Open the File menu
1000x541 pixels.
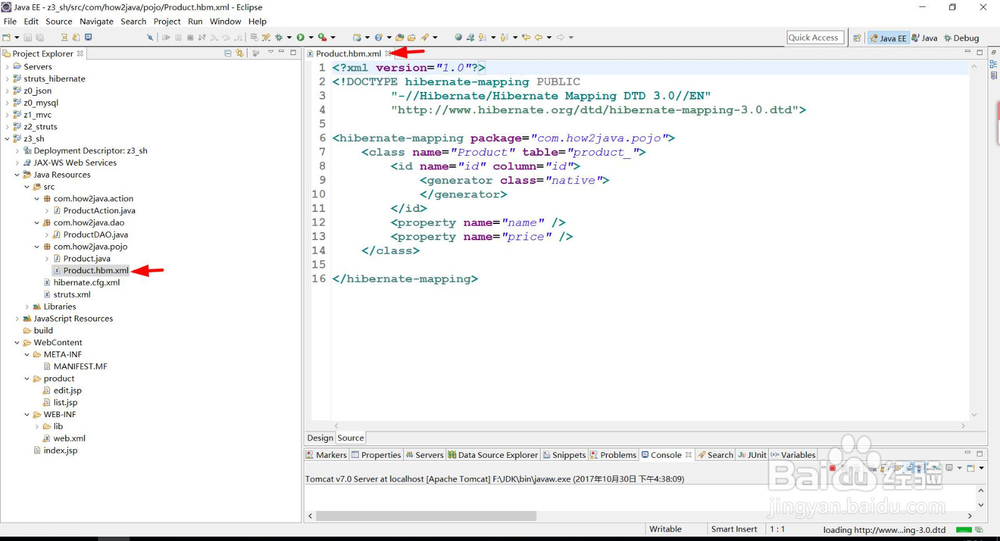click(10, 21)
